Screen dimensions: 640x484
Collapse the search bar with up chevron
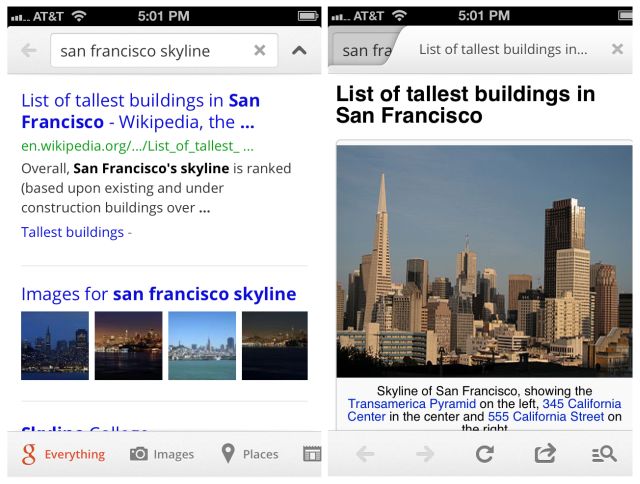pyautogui.click(x=299, y=51)
